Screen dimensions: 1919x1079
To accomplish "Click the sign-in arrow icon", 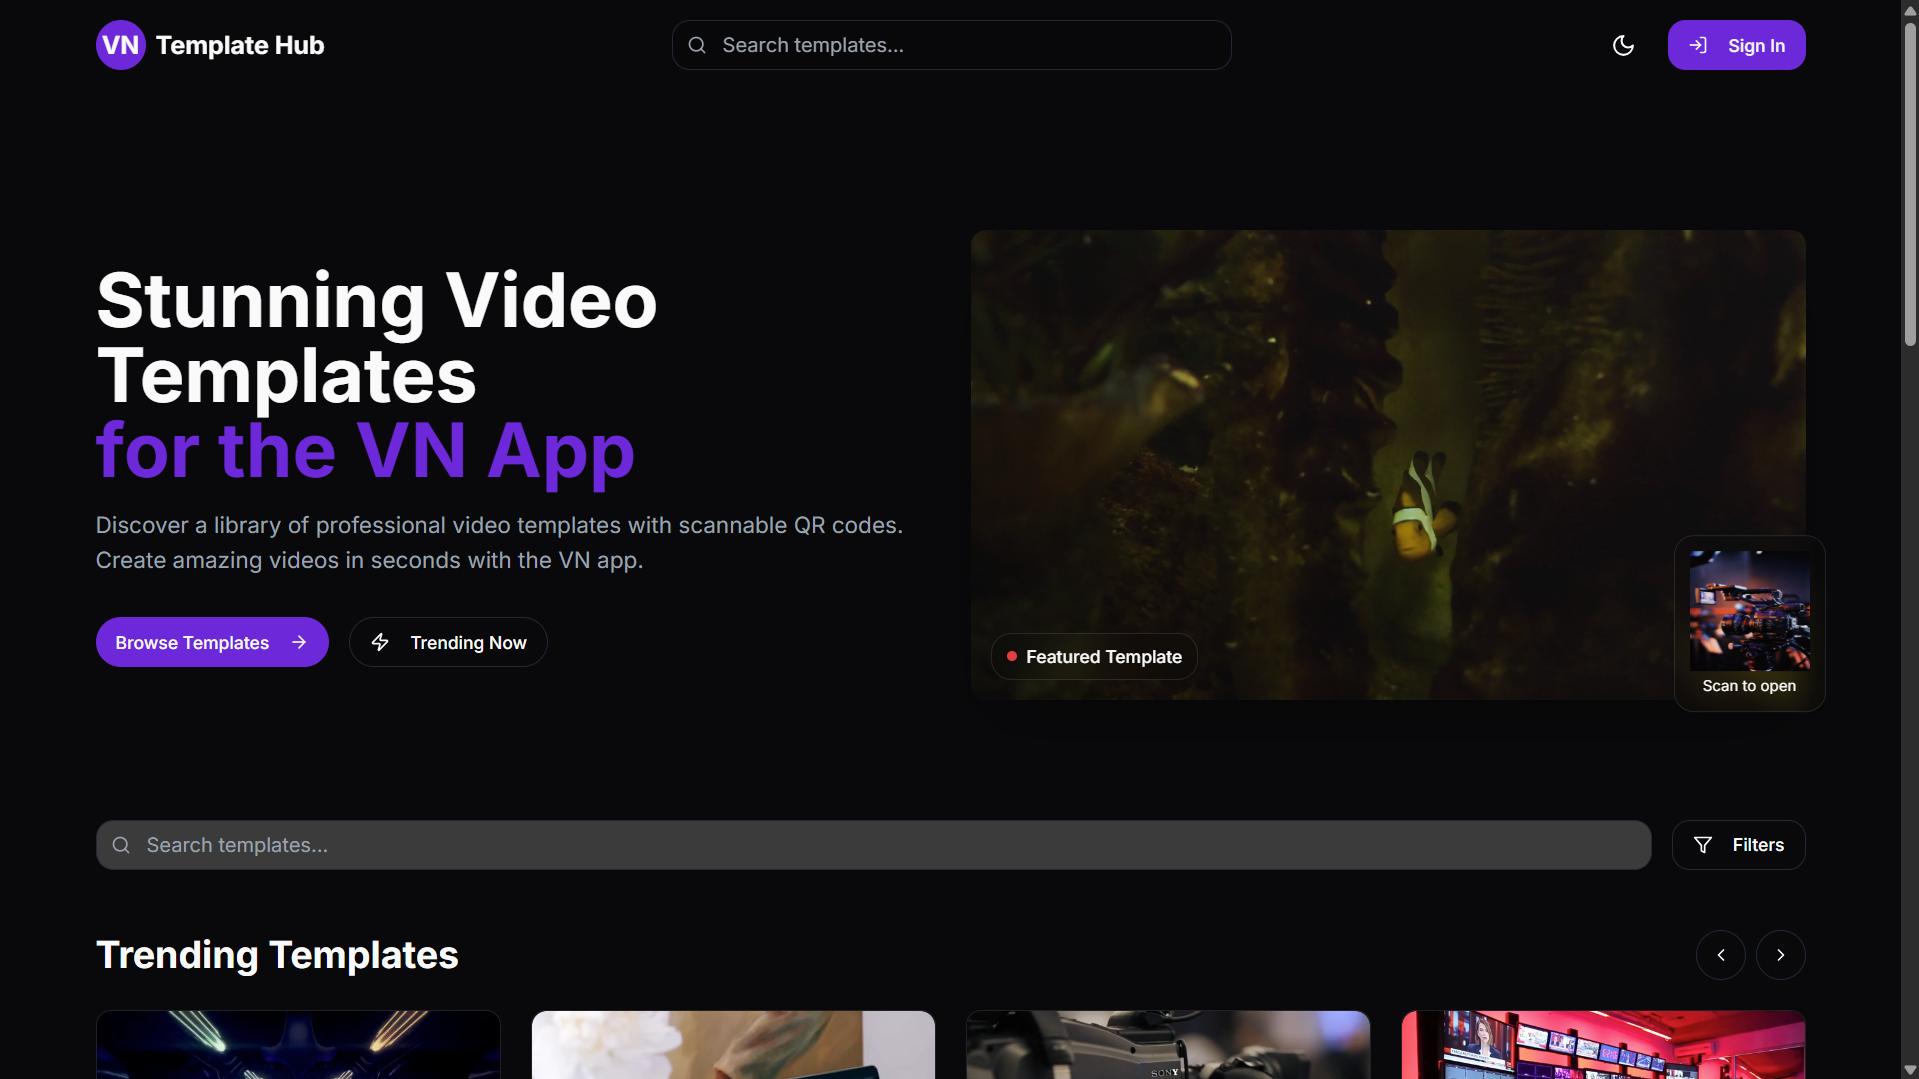I will coord(1698,45).
